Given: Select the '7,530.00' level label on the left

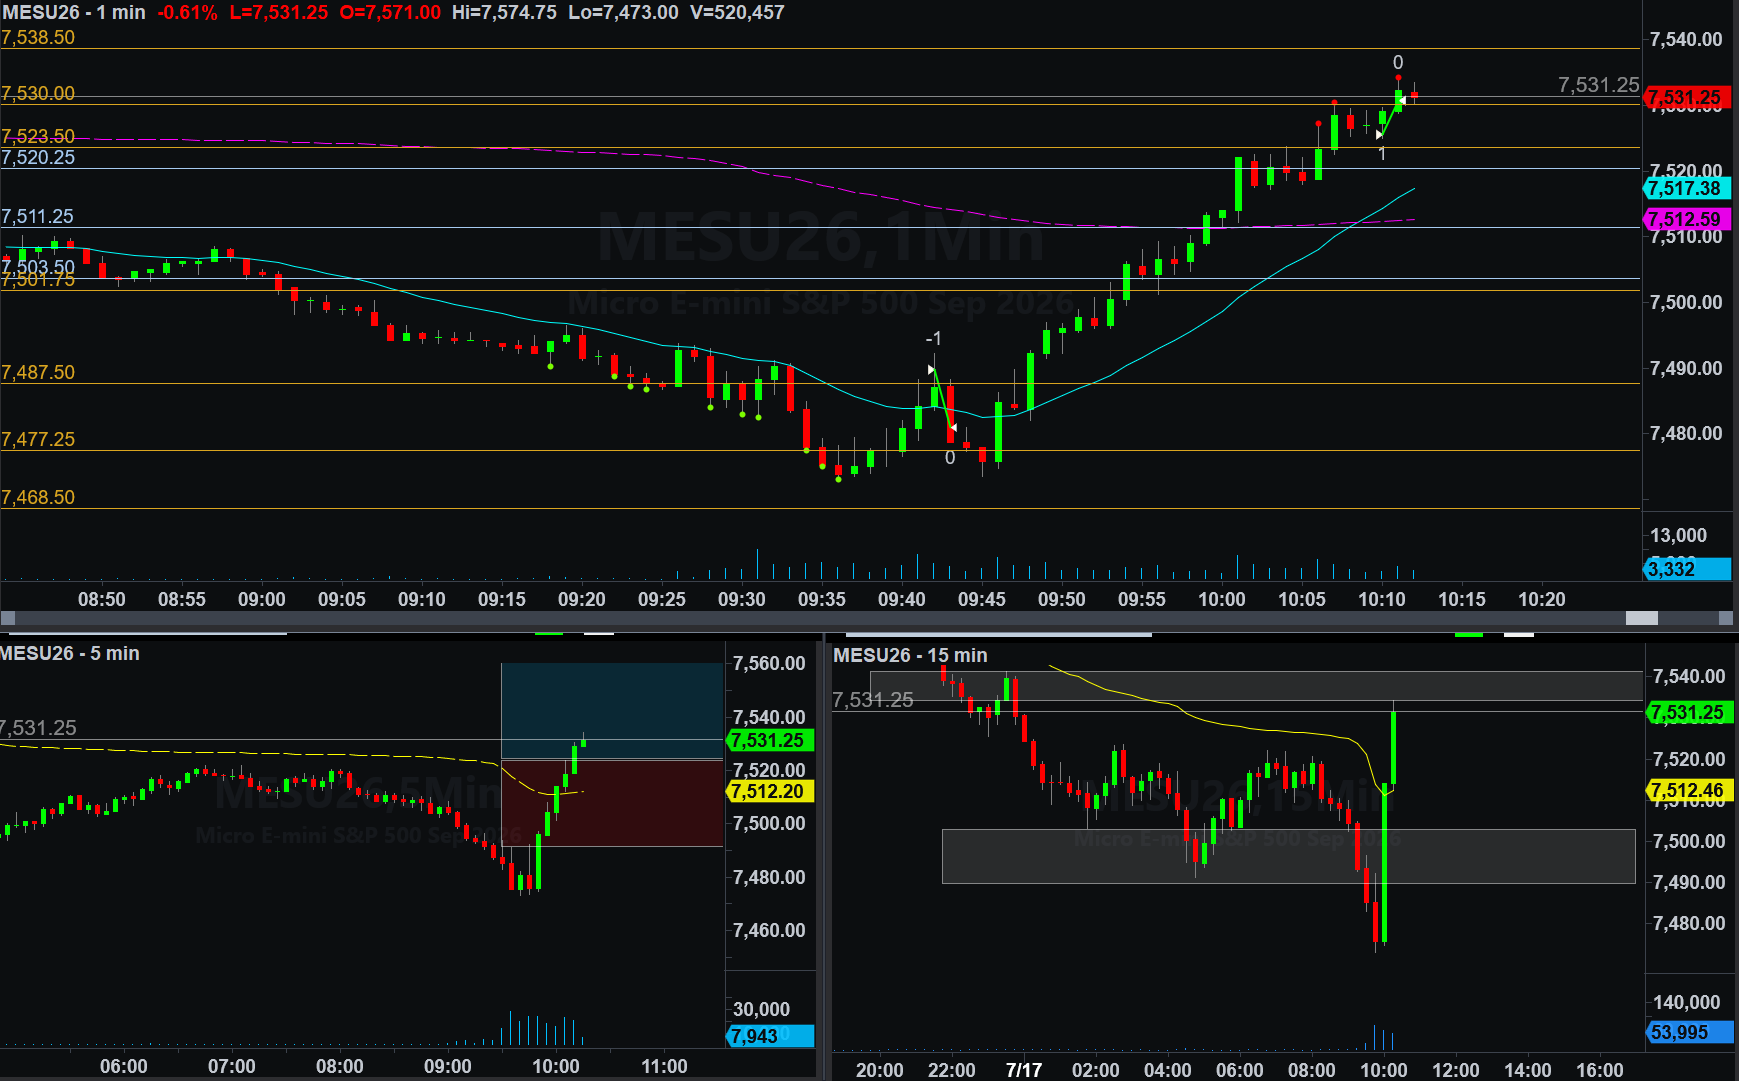Looking at the screenshot, I should (x=38, y=93).
